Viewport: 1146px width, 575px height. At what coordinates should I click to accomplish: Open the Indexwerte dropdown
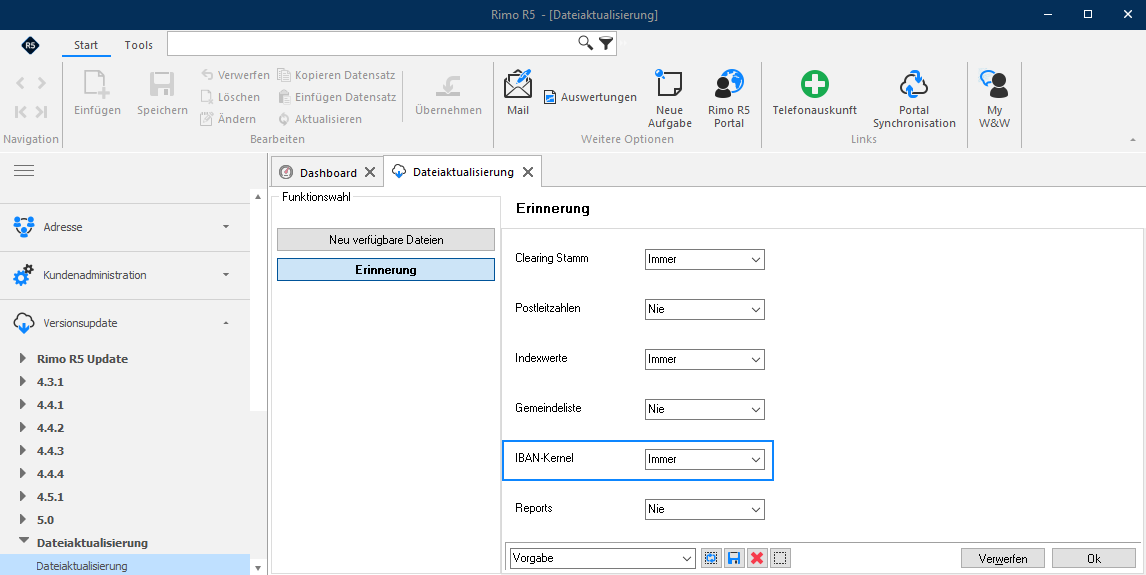[705, 359]
